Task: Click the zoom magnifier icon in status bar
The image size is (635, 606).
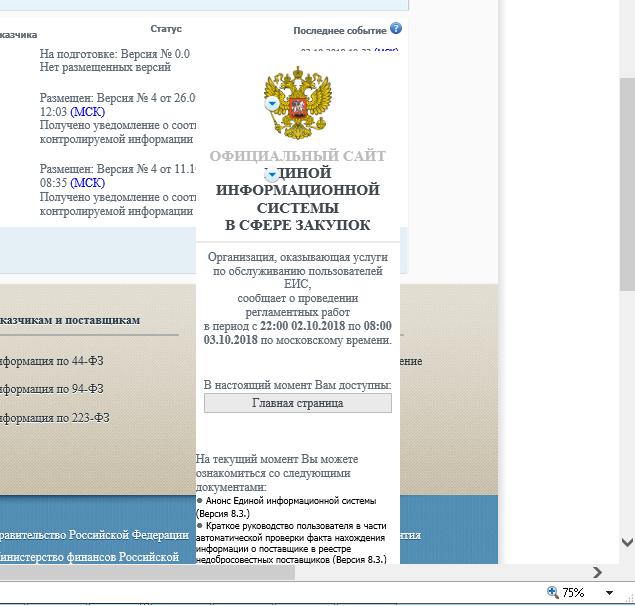Action: click(552, 593)
